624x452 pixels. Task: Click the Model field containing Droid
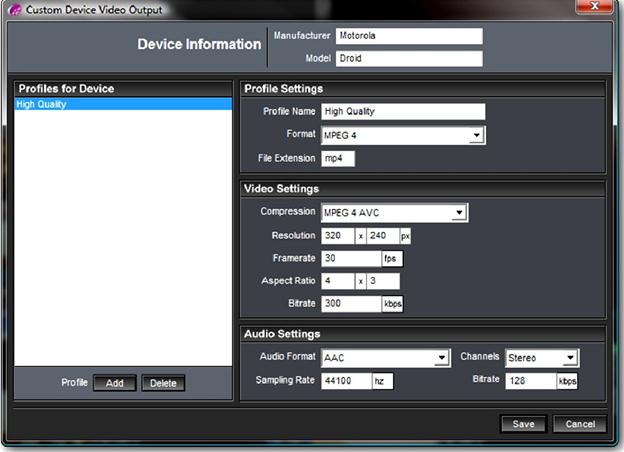[409, 58]
